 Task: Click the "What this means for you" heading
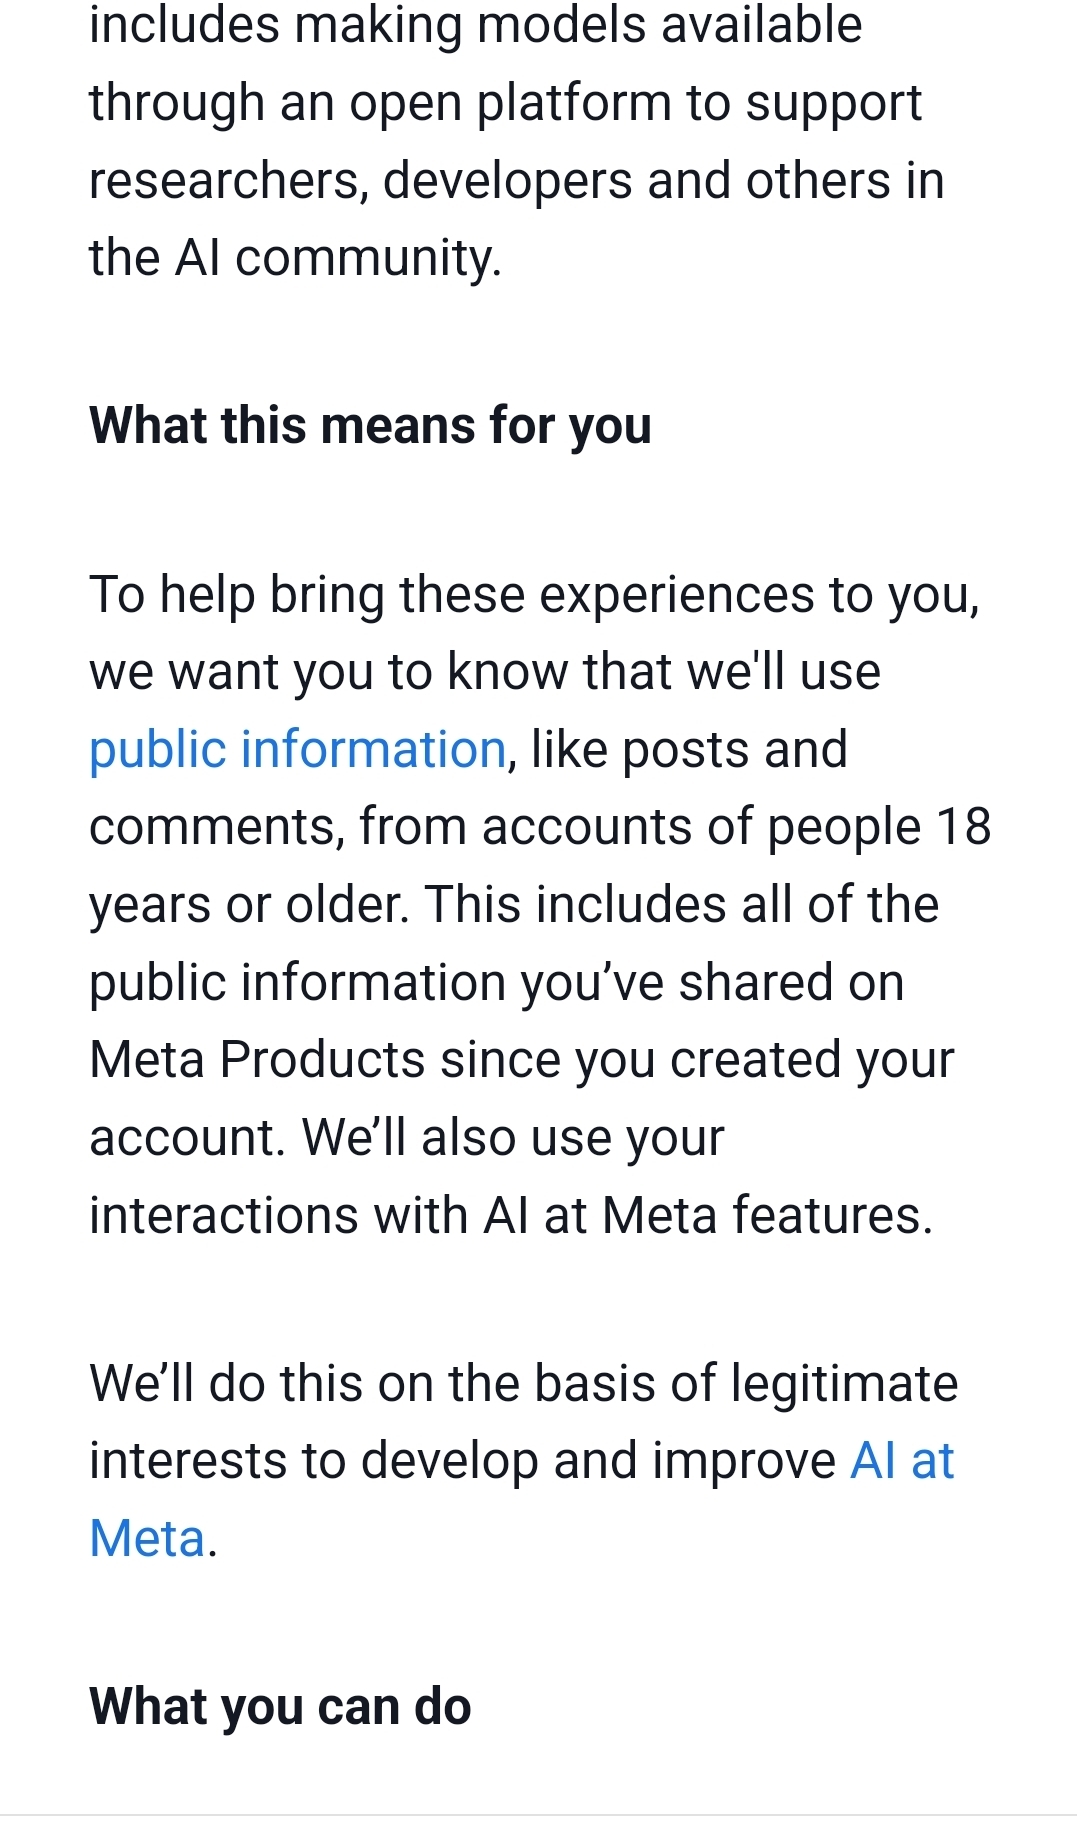(x=370, y=426)
